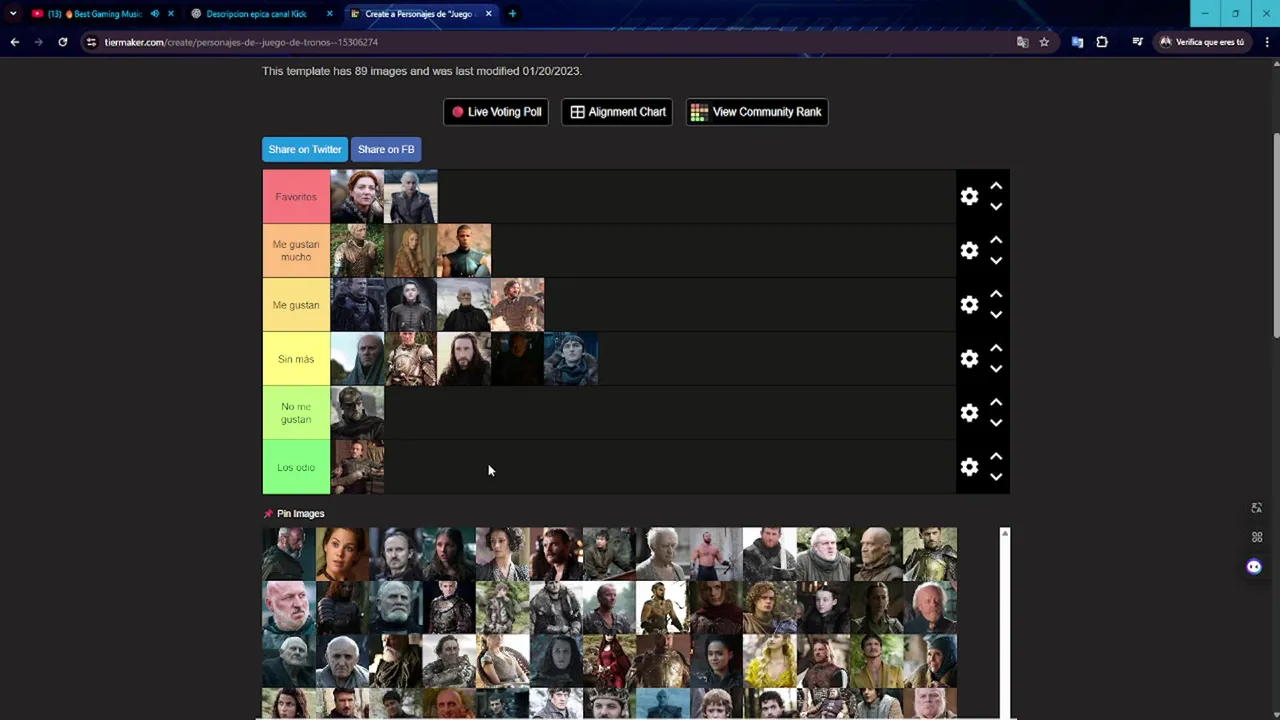Select the Create a Personajes de Juego tab
Viewport: 1280px width, 720px height.
[x=418, y=14]
